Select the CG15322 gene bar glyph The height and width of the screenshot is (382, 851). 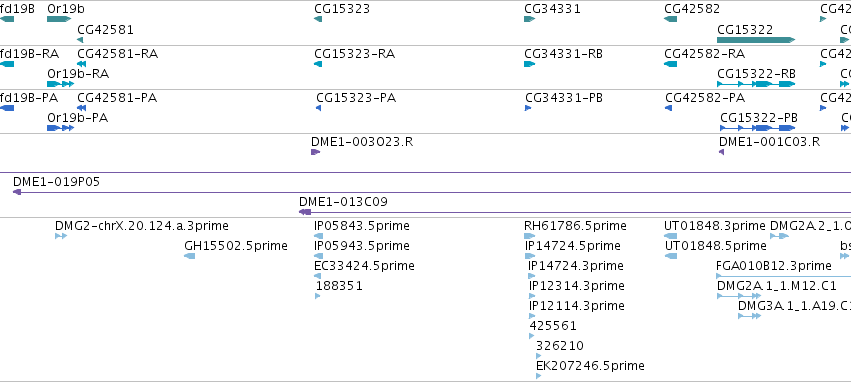tap(755, 40)
